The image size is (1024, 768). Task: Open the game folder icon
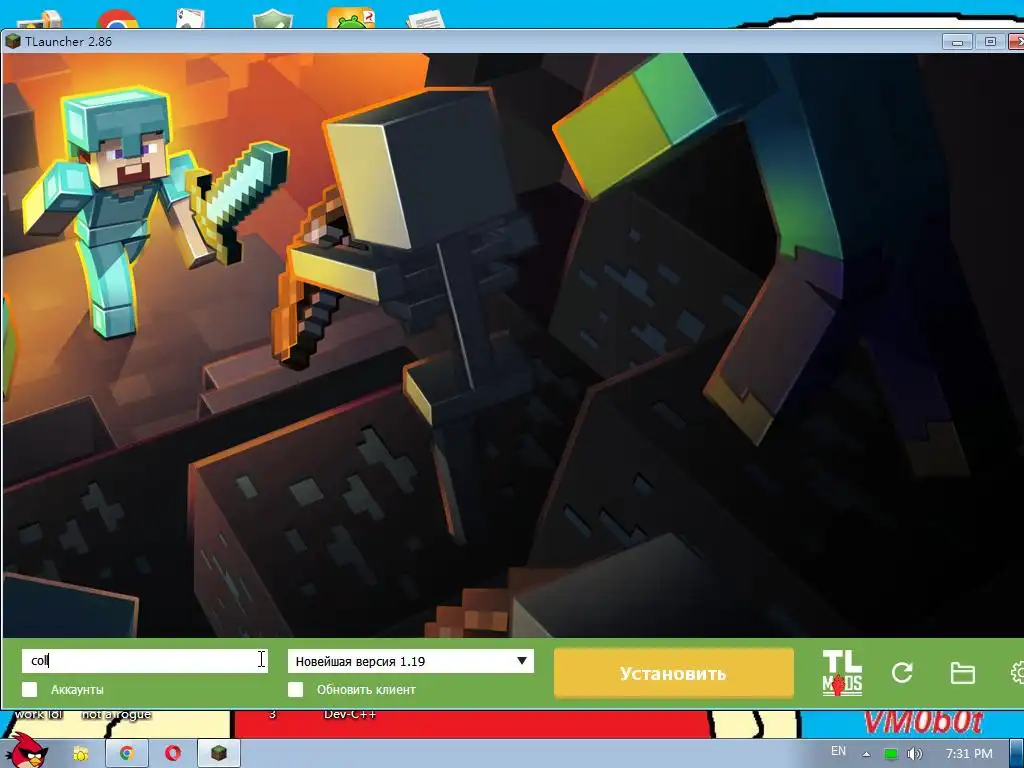[x=962, y=673]
